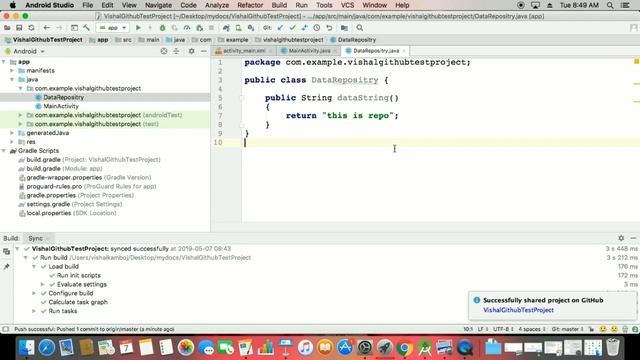Click the sad face feedback icon in status bar
The image size is (640, 360).
pyautogui.click(x=614, y=329)
